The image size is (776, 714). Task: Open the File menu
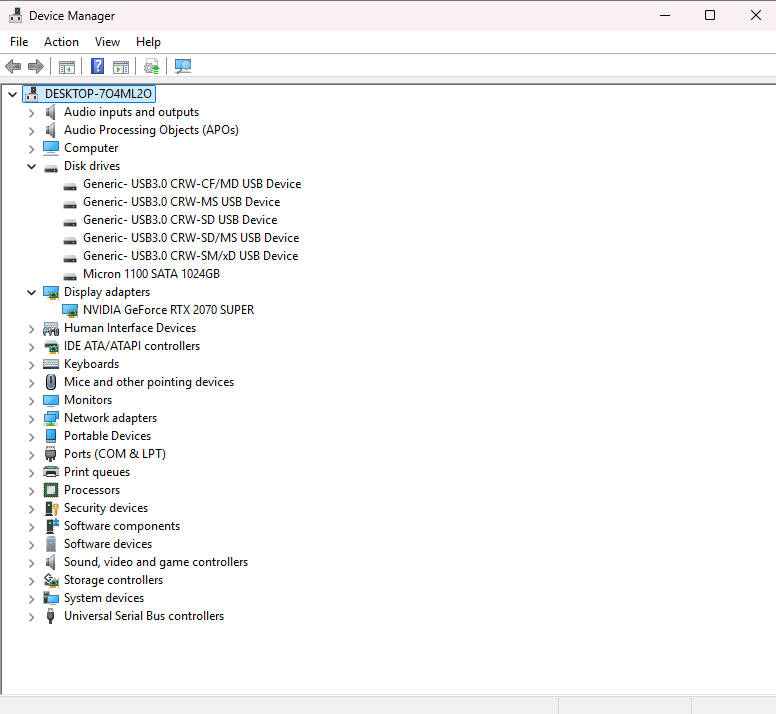click(19, 42)
